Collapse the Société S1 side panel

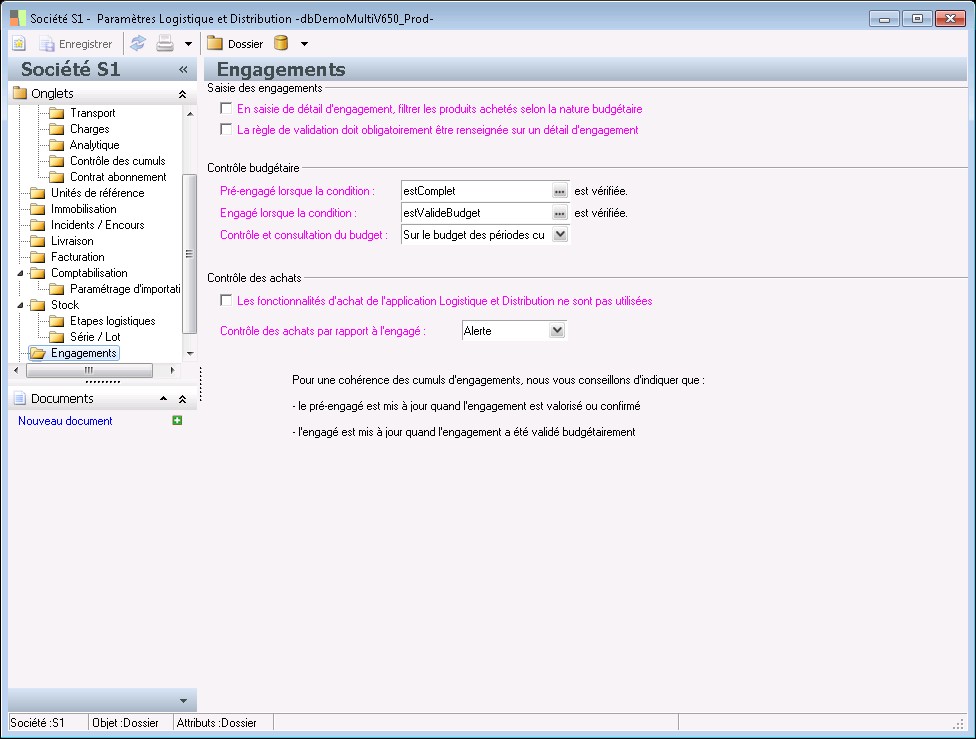(183, 69)
